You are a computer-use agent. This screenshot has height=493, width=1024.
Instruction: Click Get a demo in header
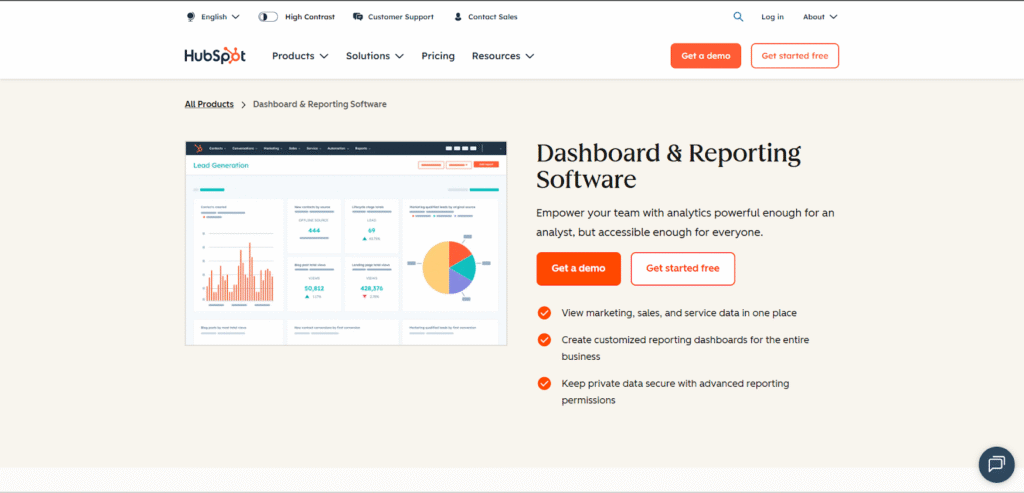coord(706,56)
